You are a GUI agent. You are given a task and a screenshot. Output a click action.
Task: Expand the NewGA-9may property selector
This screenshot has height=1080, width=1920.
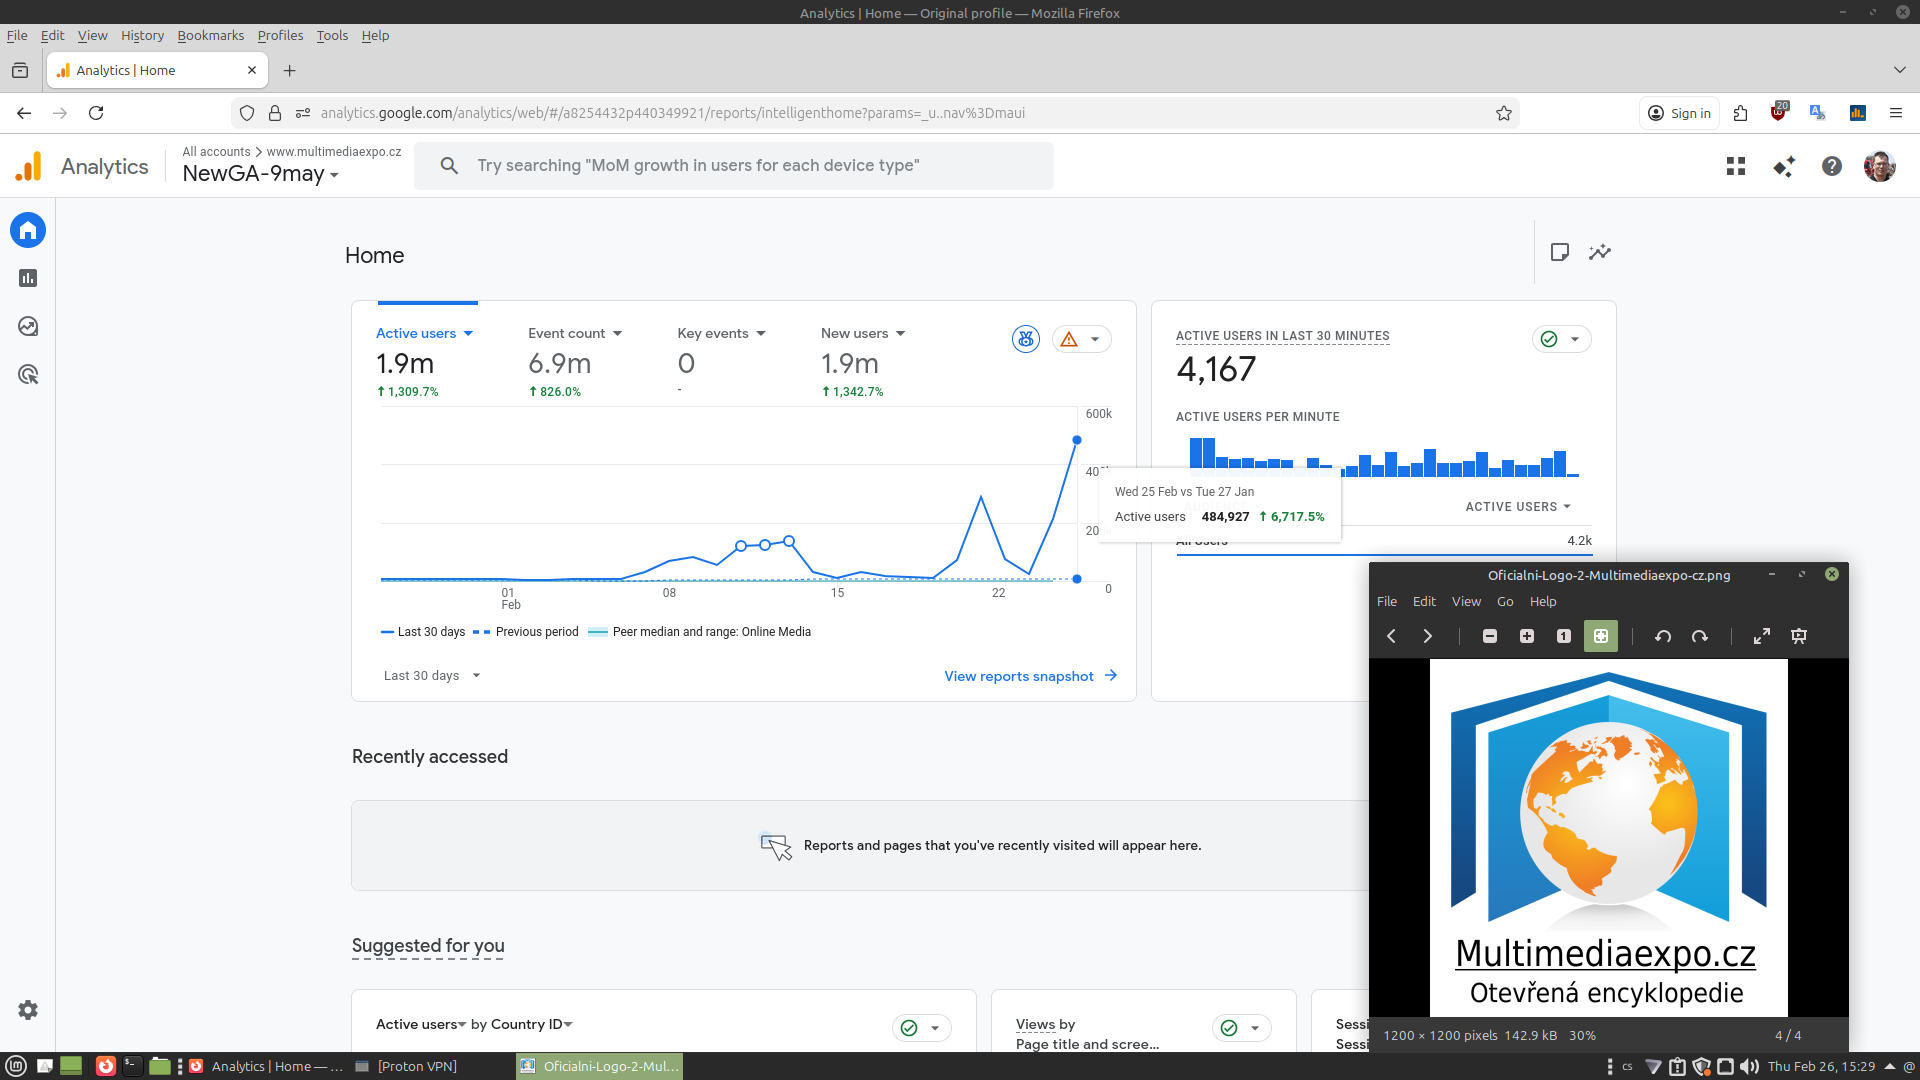click(260, 174)
